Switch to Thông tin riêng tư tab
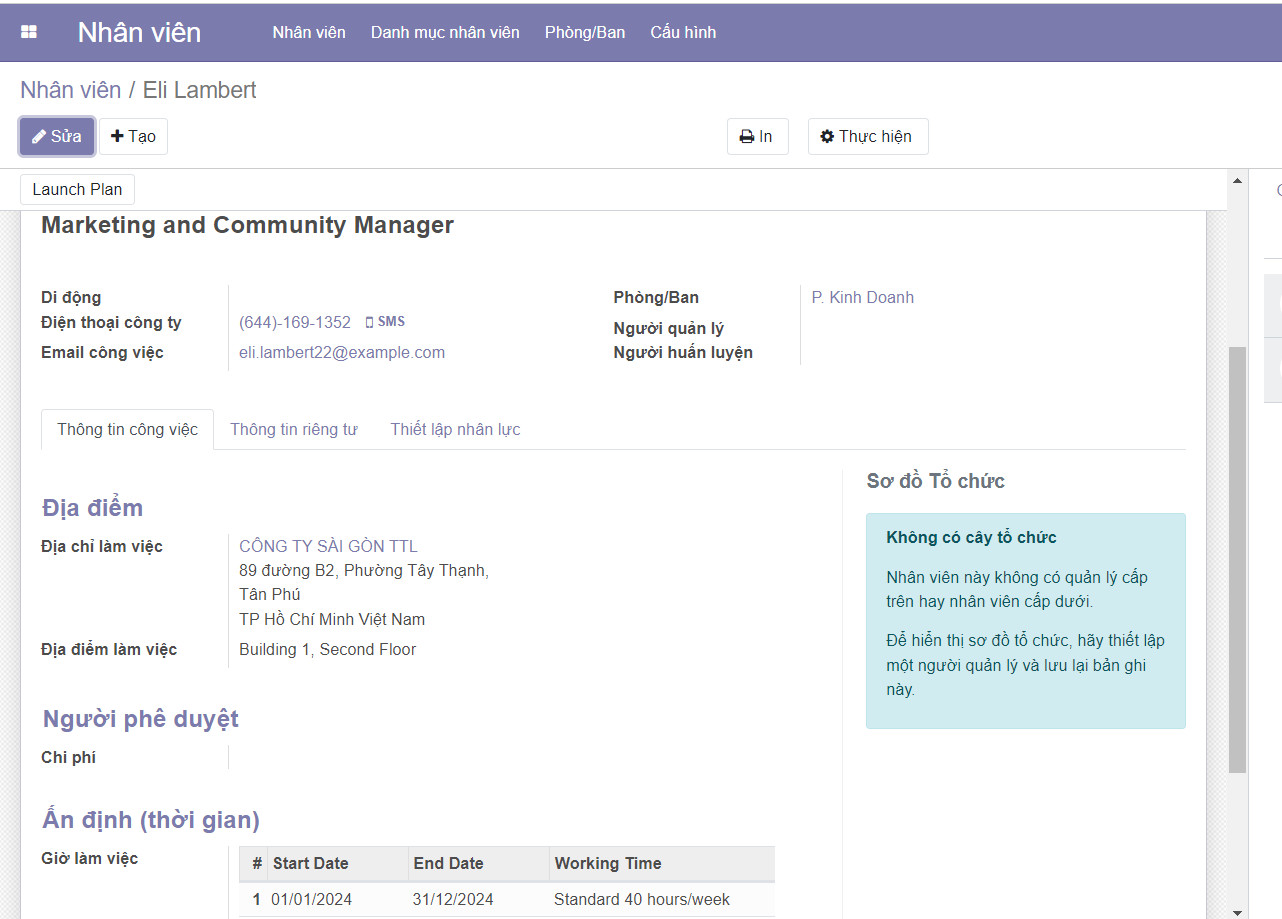This screenshot has height=919, width=1282. [293, 429]
